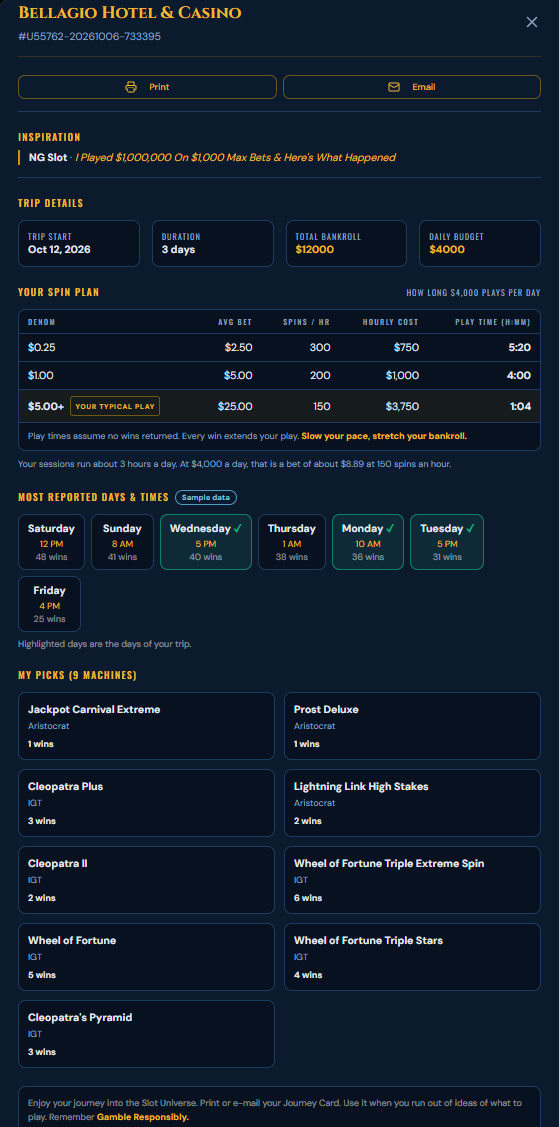
Task: Click the My Picks (9 Machines) heading
Action: click(x=77, y=675)
